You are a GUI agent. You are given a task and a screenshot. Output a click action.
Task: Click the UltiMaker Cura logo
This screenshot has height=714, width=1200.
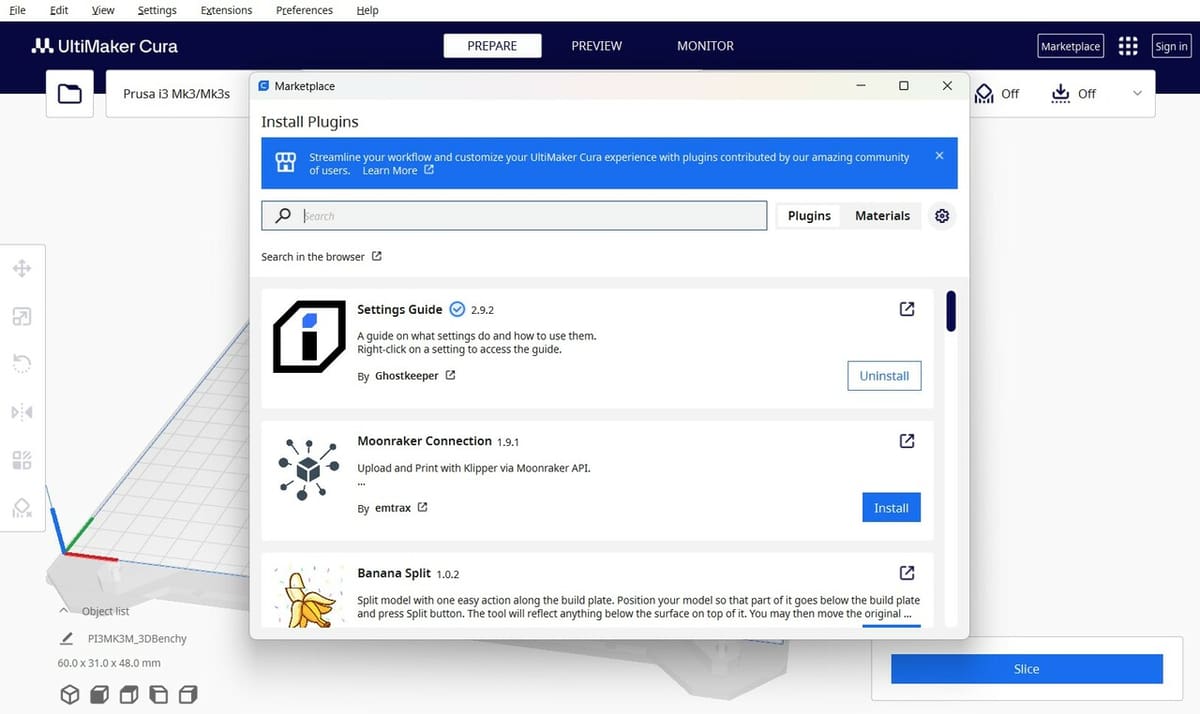coord(104,46)
